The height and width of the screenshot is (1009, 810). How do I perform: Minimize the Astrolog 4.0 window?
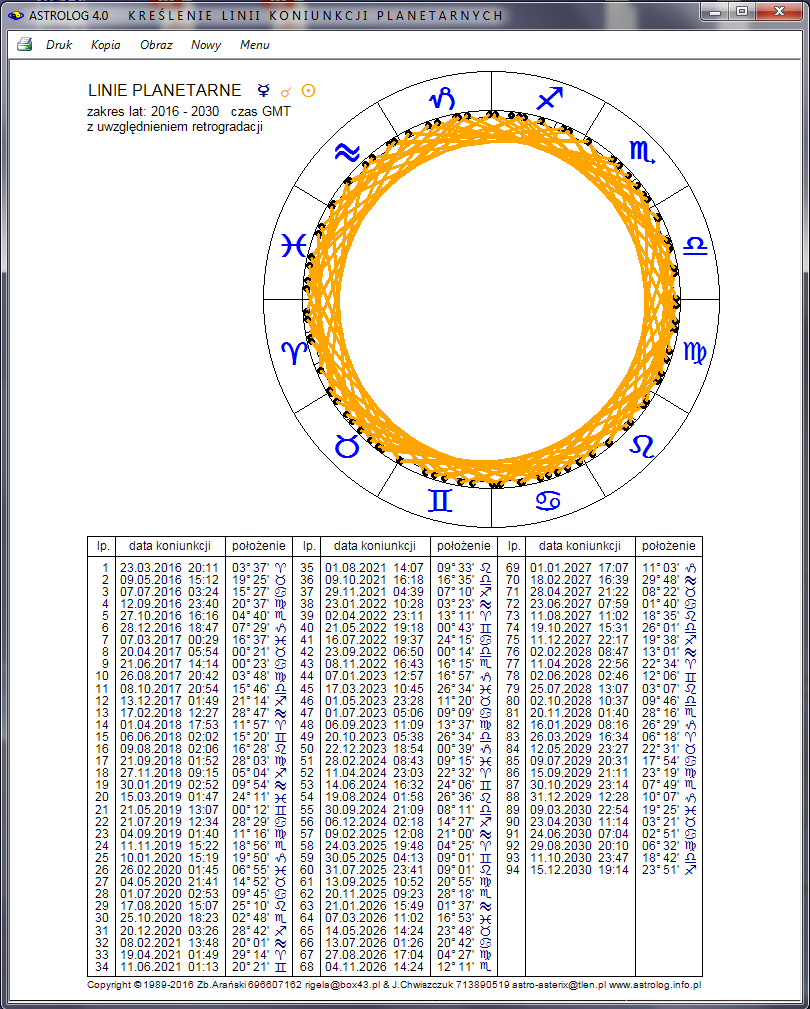(713, 12)
